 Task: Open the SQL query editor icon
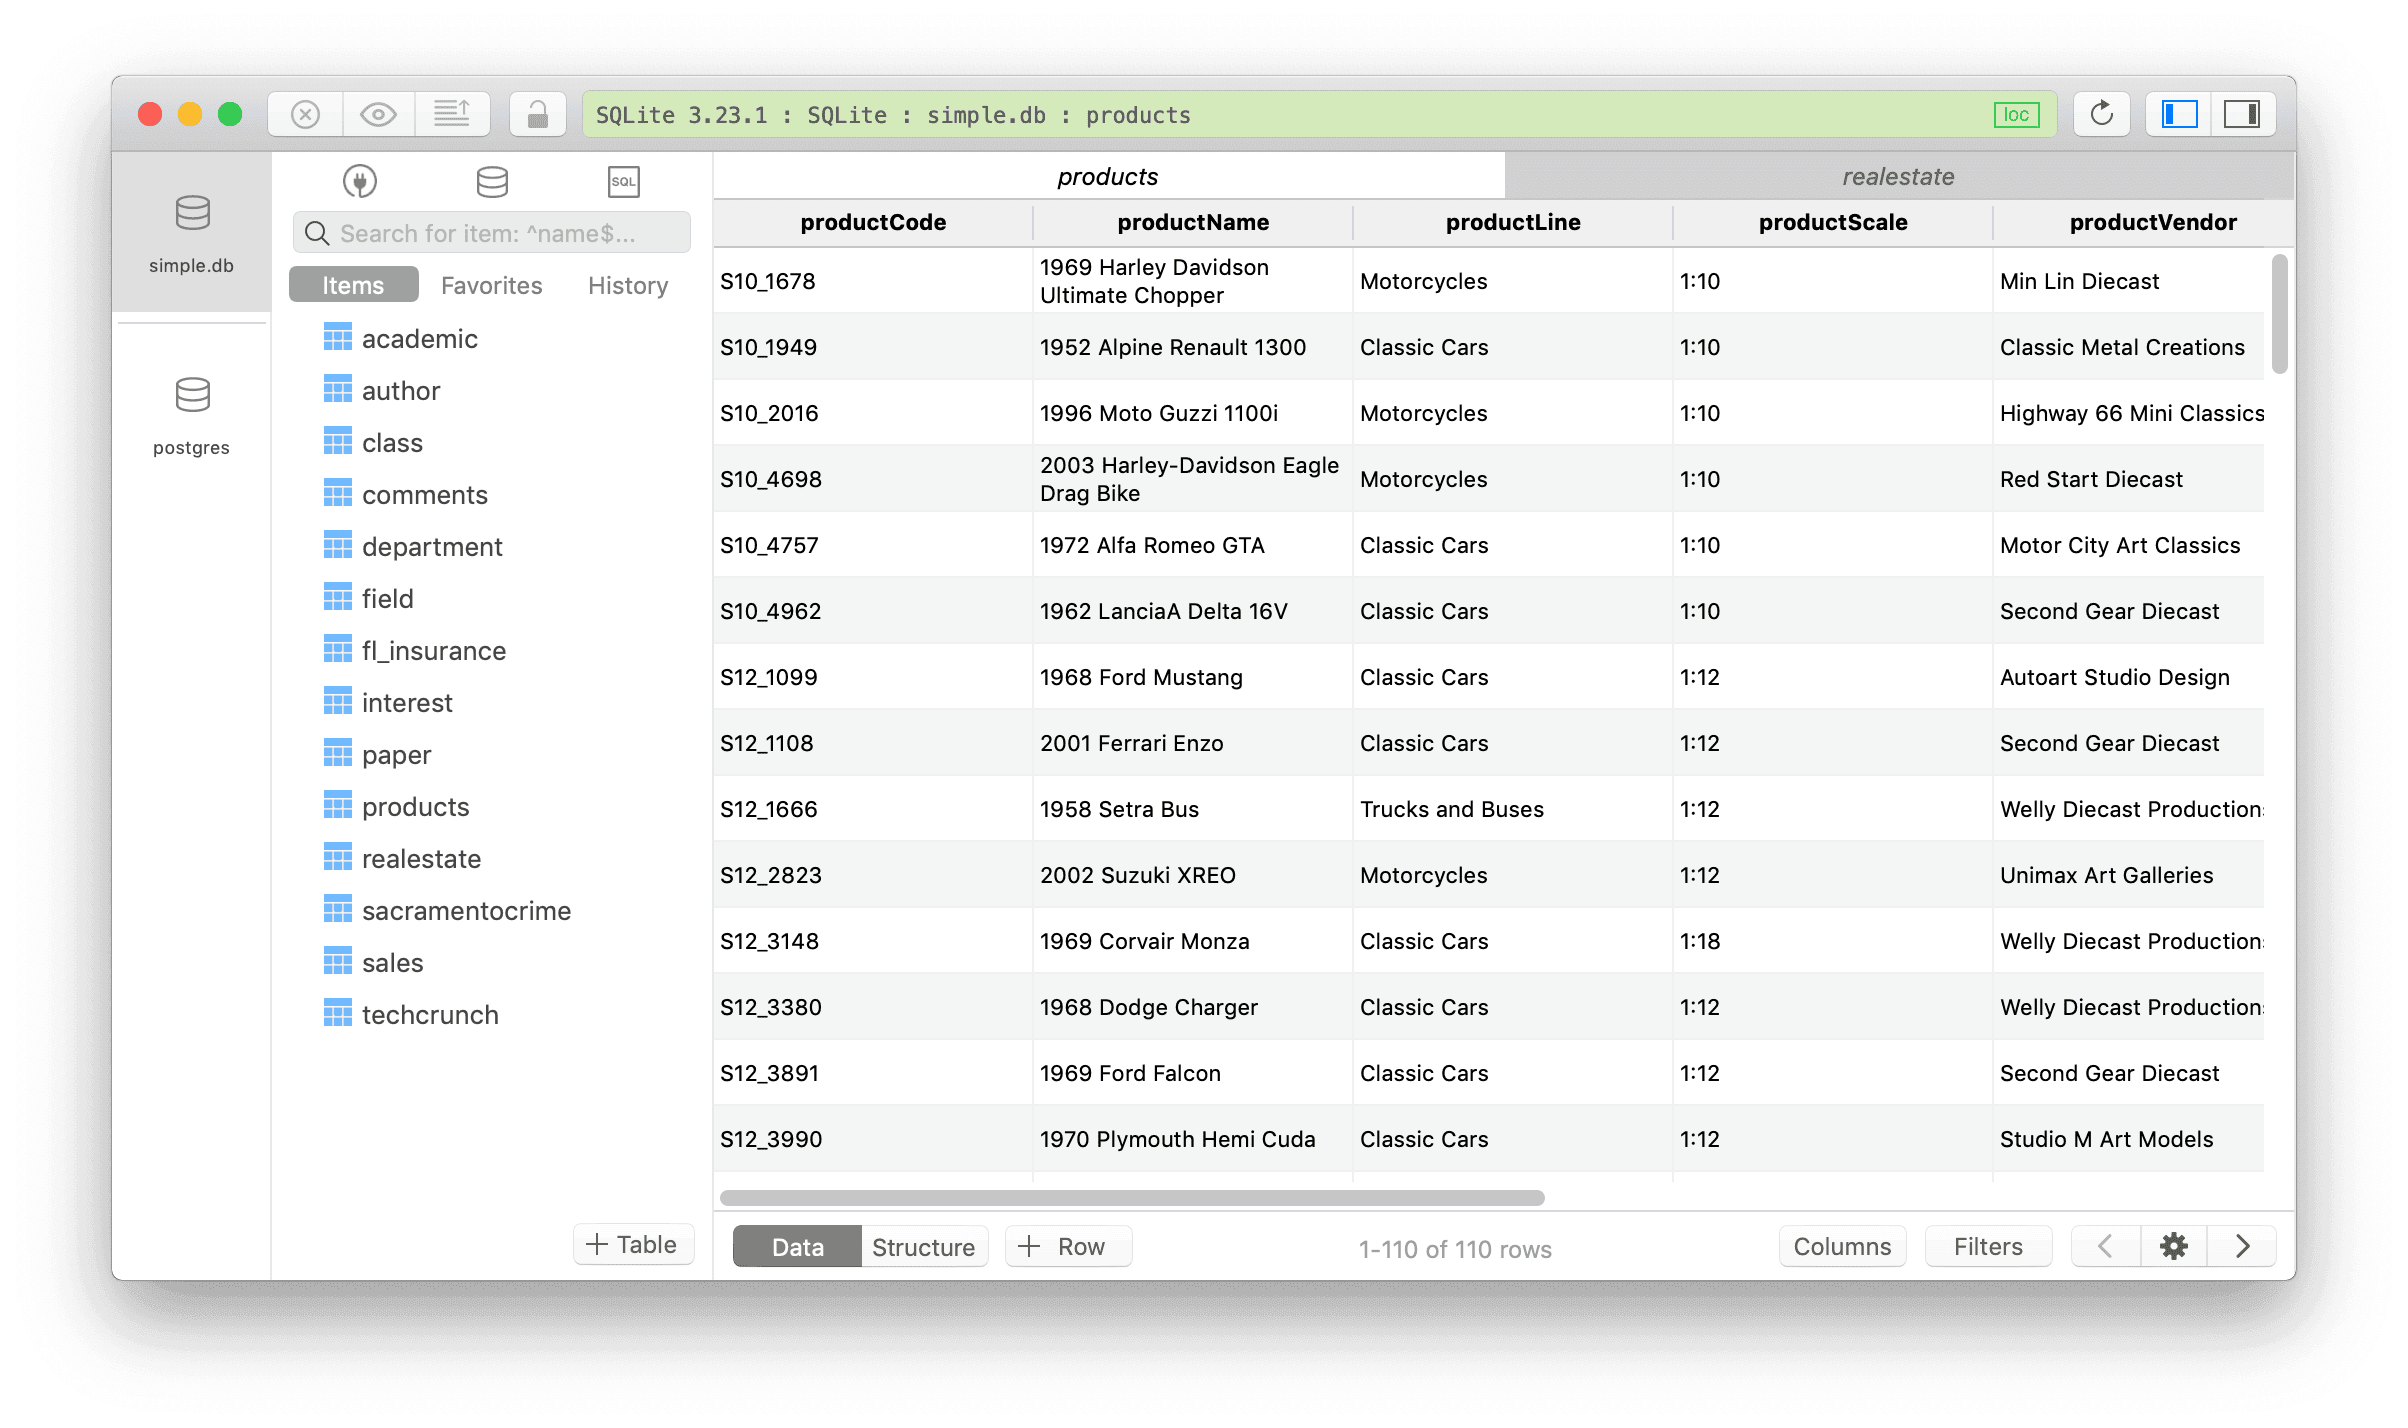[623, 181]
